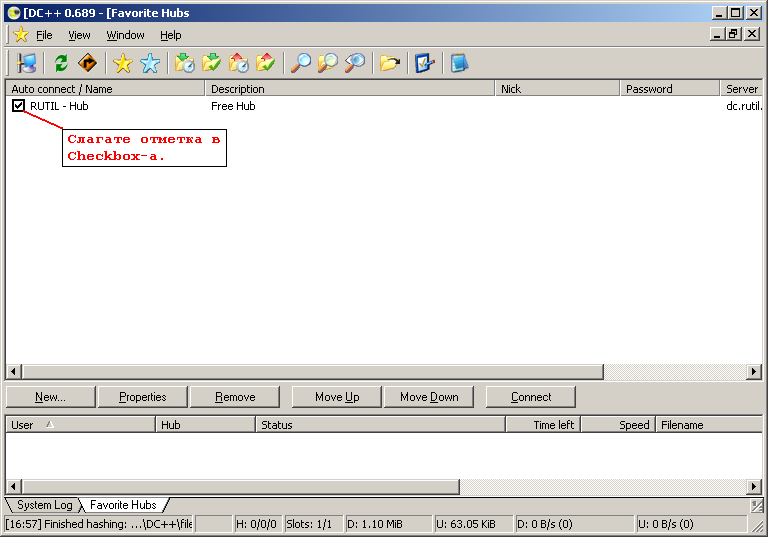
Task: Click the transfers horizontal scrollbar thumb
Action: 241,487
